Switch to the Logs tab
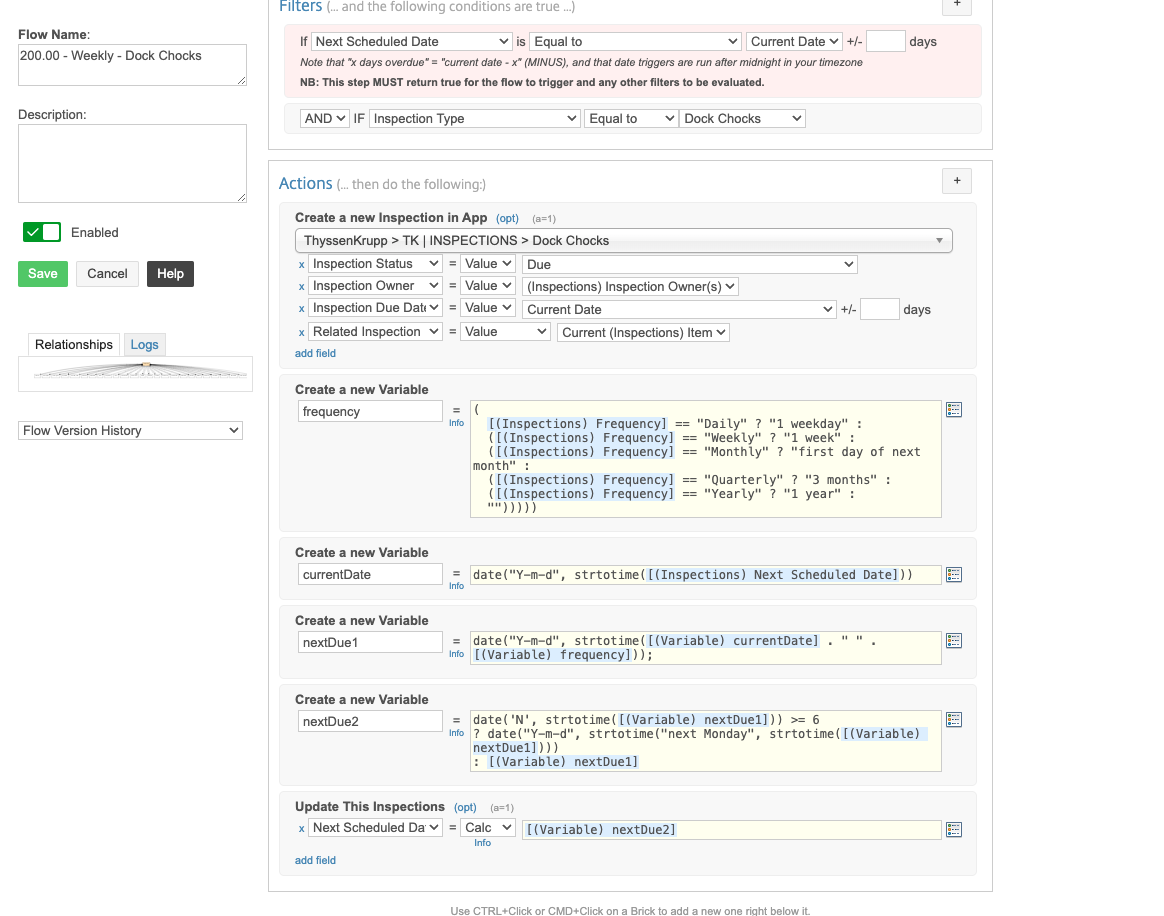Viewport: 1164px width, 916px height. click(144, 345)
